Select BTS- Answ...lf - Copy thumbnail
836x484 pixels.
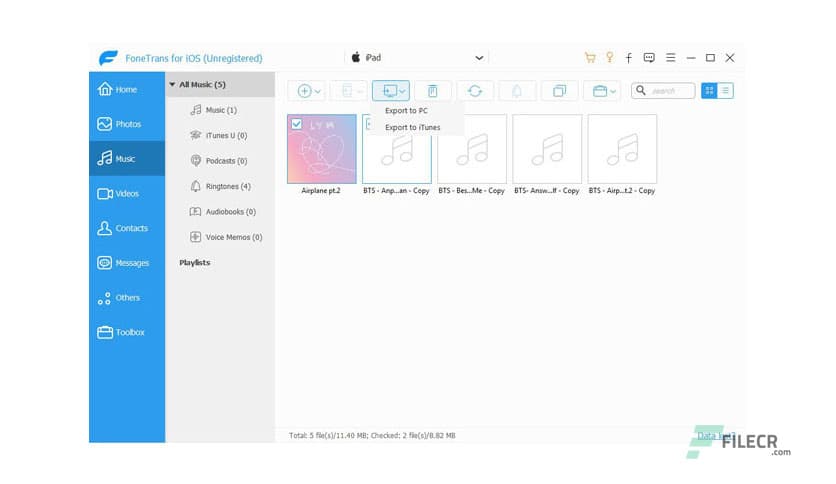coord(547,149)
